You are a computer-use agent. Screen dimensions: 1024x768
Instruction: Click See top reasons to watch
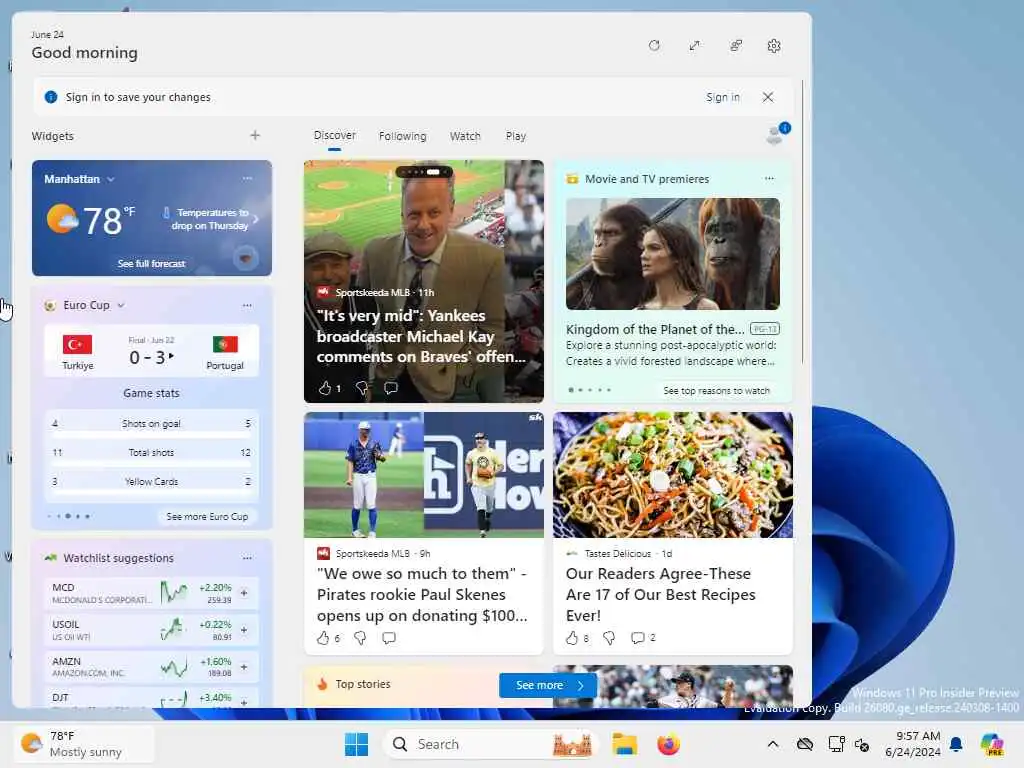click(x=716, y=391)
